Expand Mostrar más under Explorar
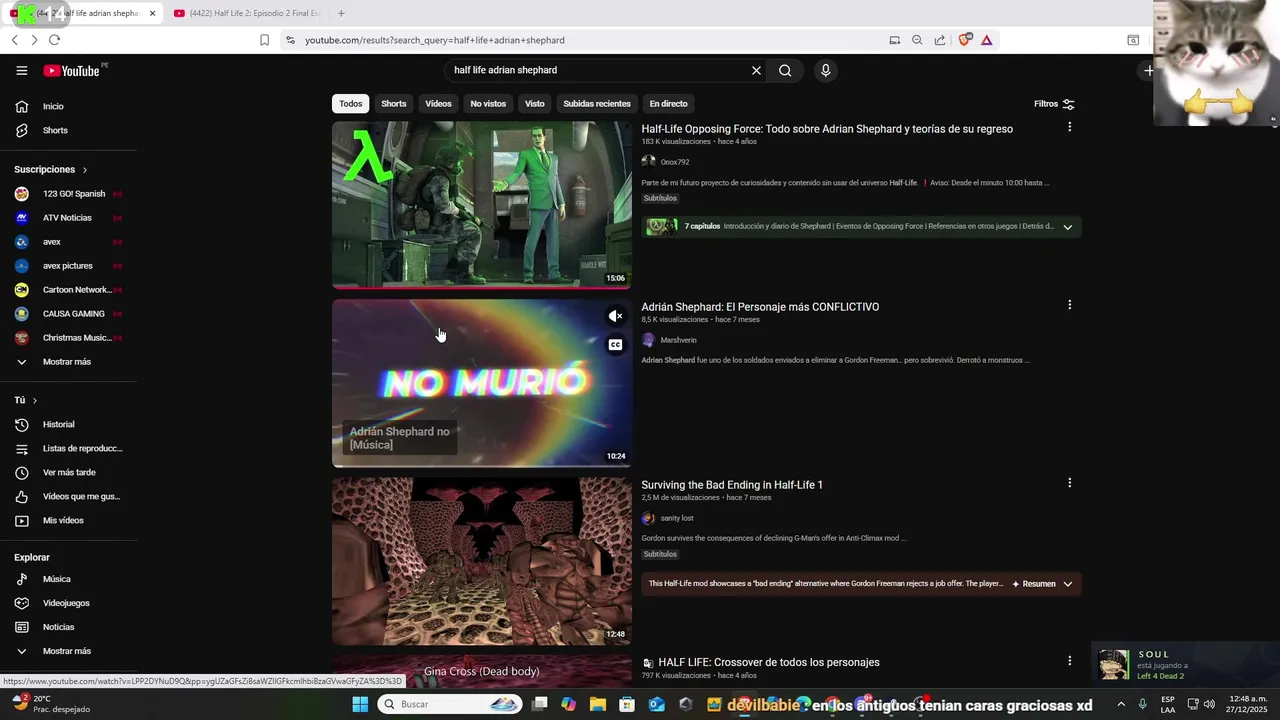This screenshot has width=1280, height=720. tap(69, 651)
